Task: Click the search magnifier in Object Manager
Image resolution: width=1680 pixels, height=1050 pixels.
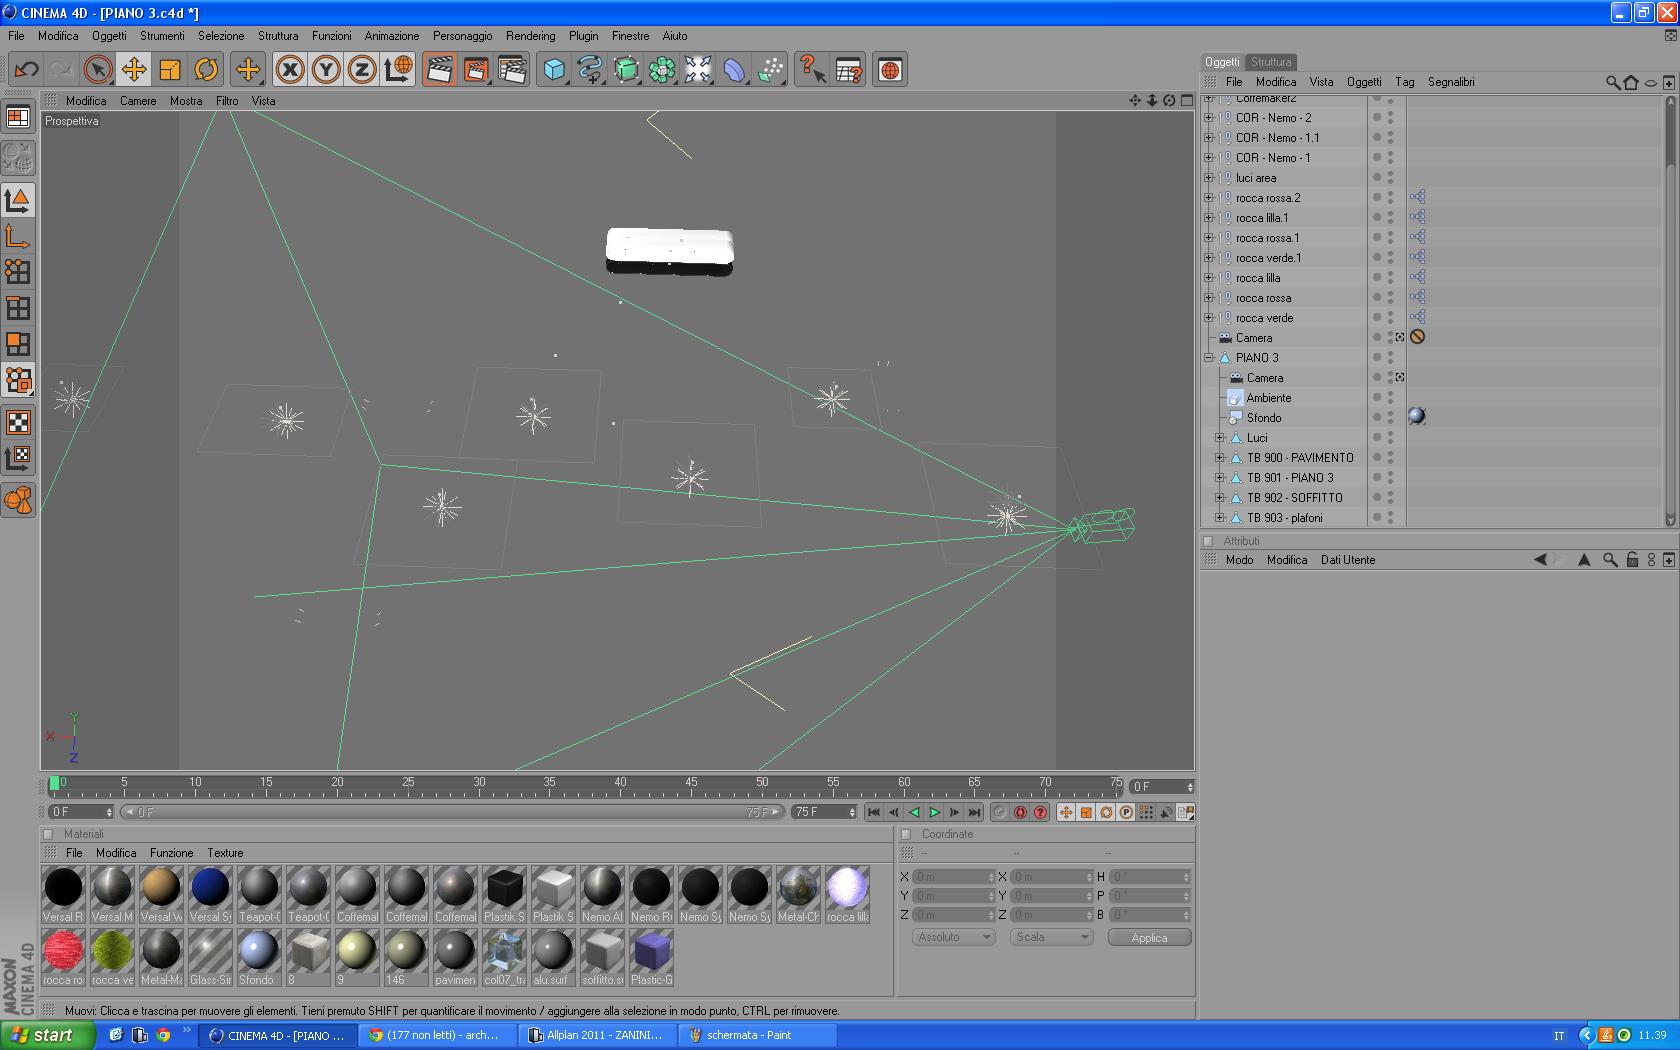Action: (x=1612, y=82)
